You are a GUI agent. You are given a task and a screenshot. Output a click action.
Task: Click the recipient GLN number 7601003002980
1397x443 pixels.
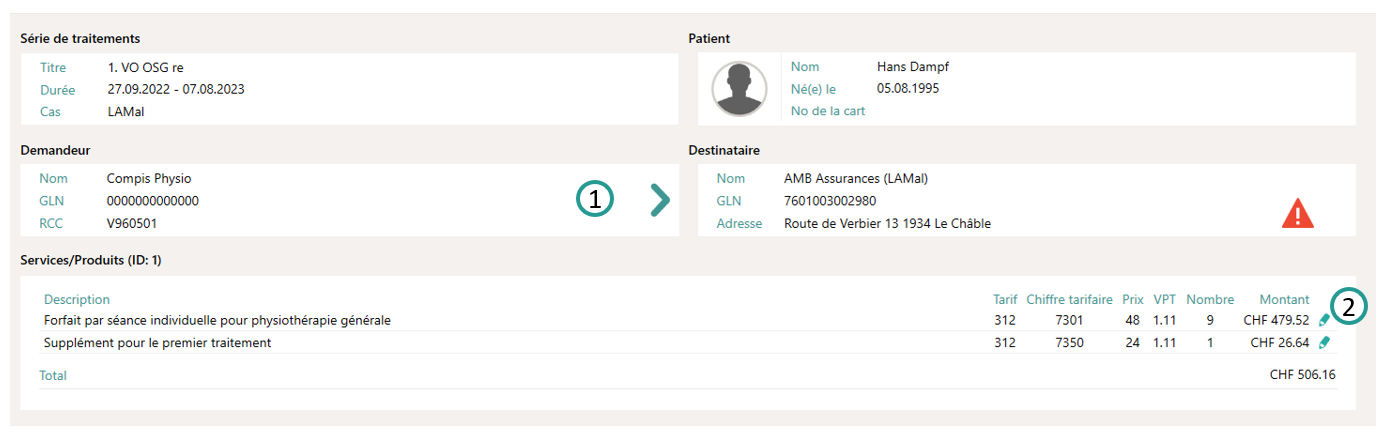(x=830, y=201)
